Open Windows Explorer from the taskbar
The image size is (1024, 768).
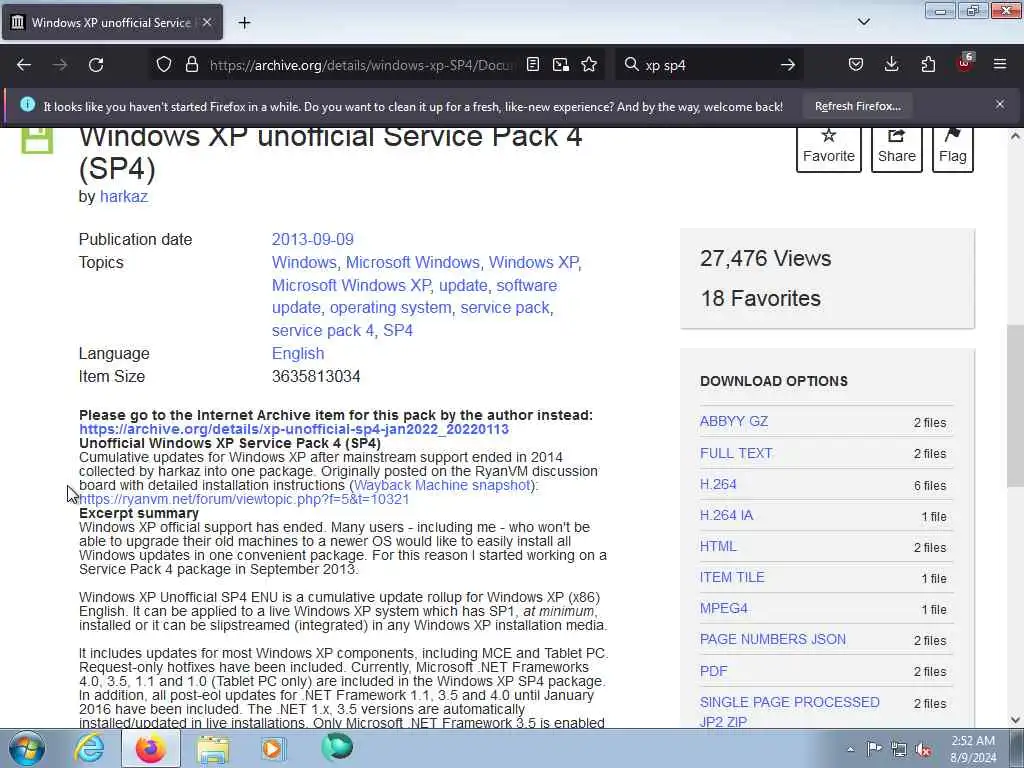[x=213, y=748]
